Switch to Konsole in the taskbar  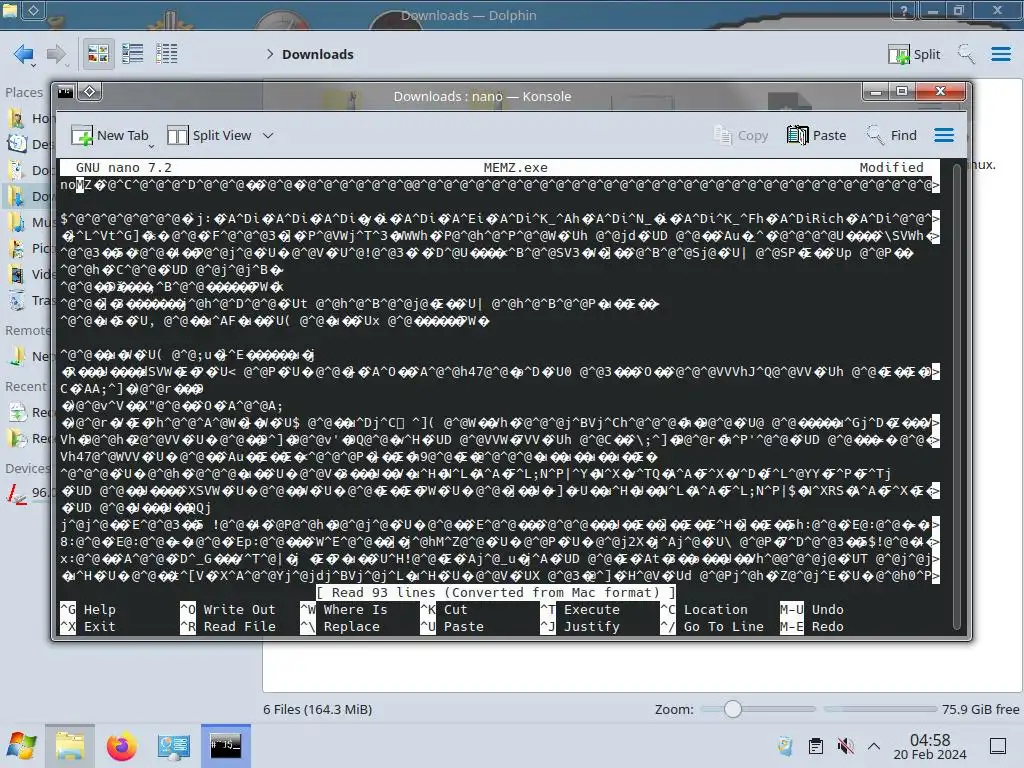tap(225, 746)
